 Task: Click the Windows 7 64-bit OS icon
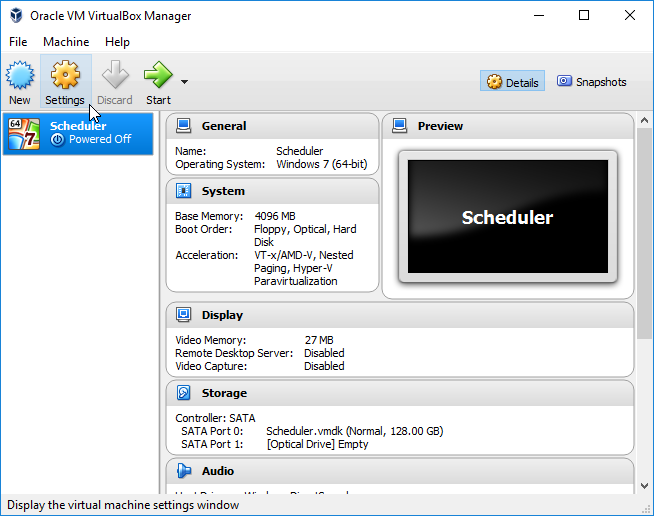(x=24, y=134)
